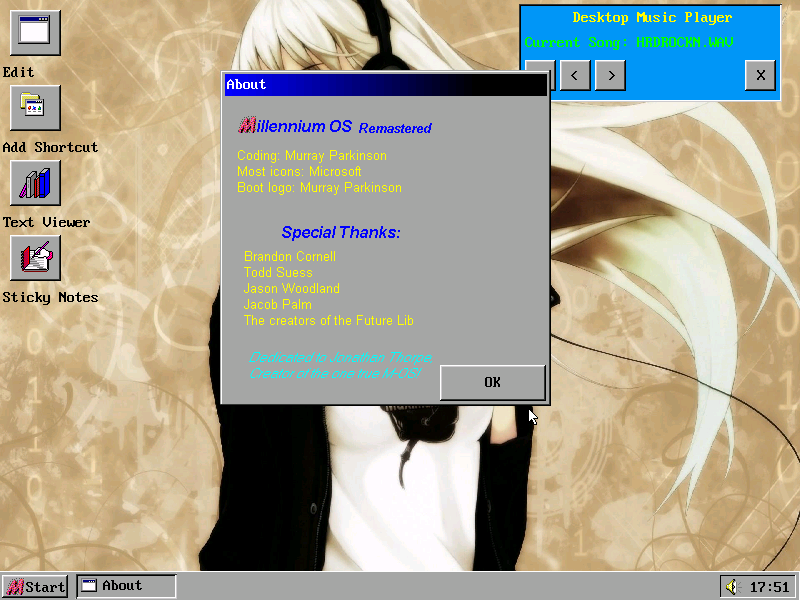Click the 'Sticky Notes' label text
Screen dimensions: 800x600
(x=50, y=297)
